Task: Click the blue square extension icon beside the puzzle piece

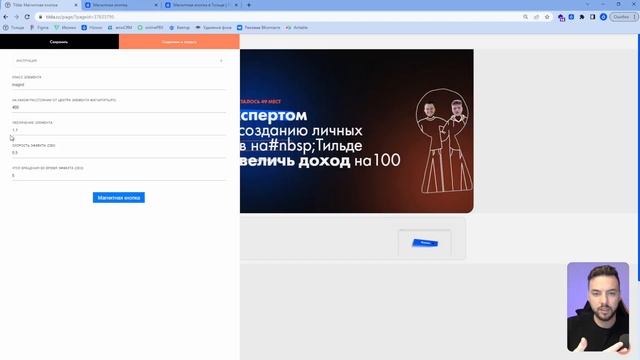Action: [571, 17]
